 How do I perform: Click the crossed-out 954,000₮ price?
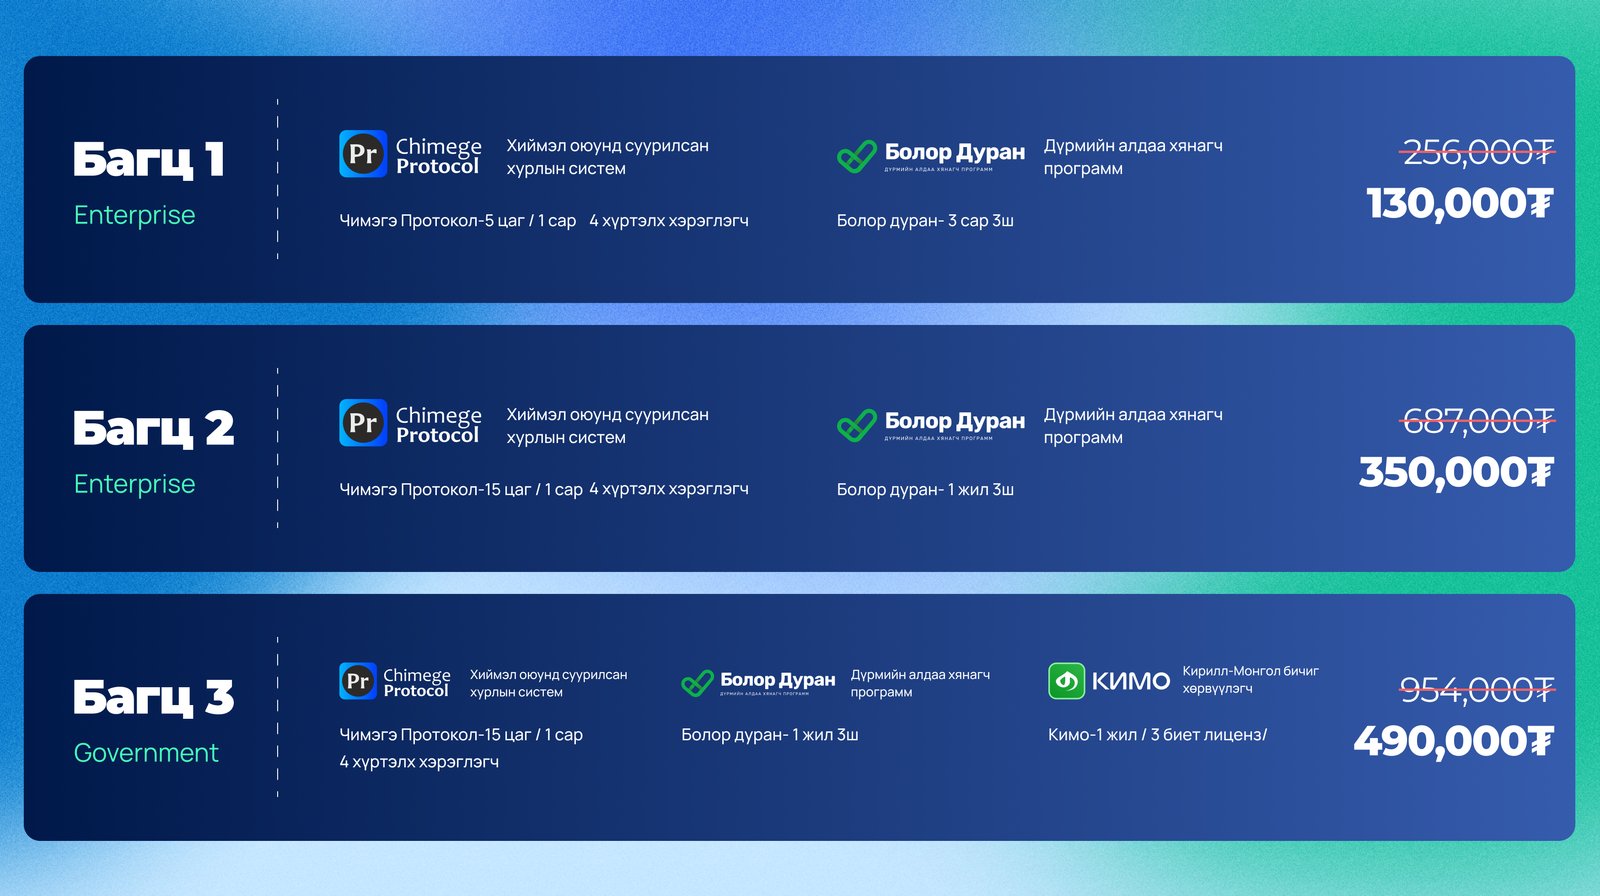tap(1477, 689)
